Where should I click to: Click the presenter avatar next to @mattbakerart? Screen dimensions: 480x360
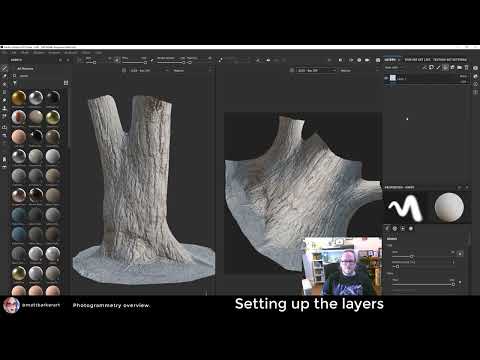click(11, 305)
